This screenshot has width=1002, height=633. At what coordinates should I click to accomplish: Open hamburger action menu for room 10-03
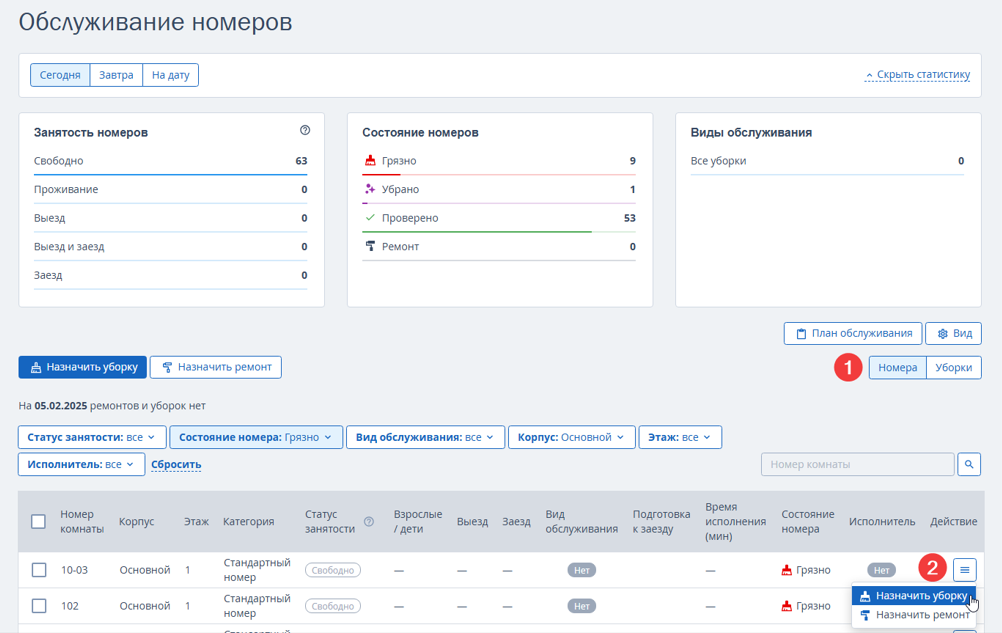[964, 570]
